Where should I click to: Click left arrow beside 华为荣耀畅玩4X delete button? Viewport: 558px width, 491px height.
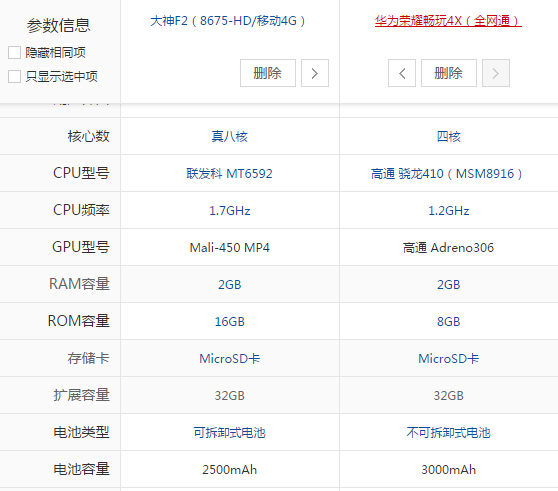[x=402, y=73]
